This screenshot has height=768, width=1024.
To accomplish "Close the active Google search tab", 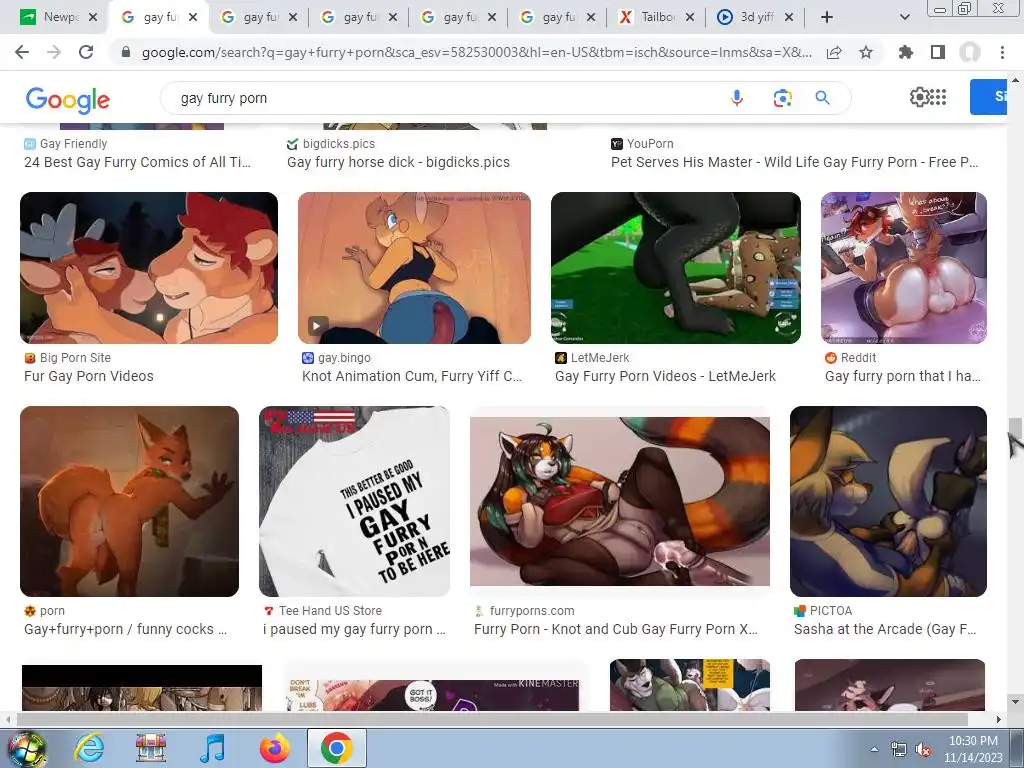I will click(193, 18).
